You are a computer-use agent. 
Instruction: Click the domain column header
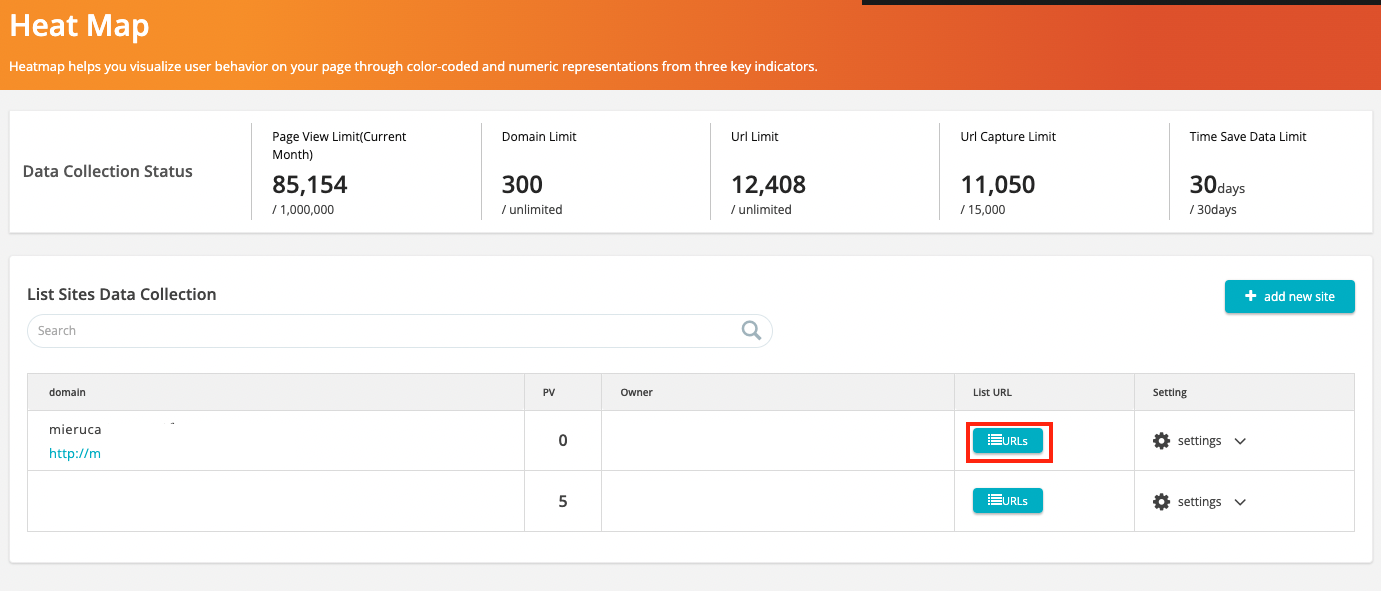pyautogui.click(x=67, y=392)
